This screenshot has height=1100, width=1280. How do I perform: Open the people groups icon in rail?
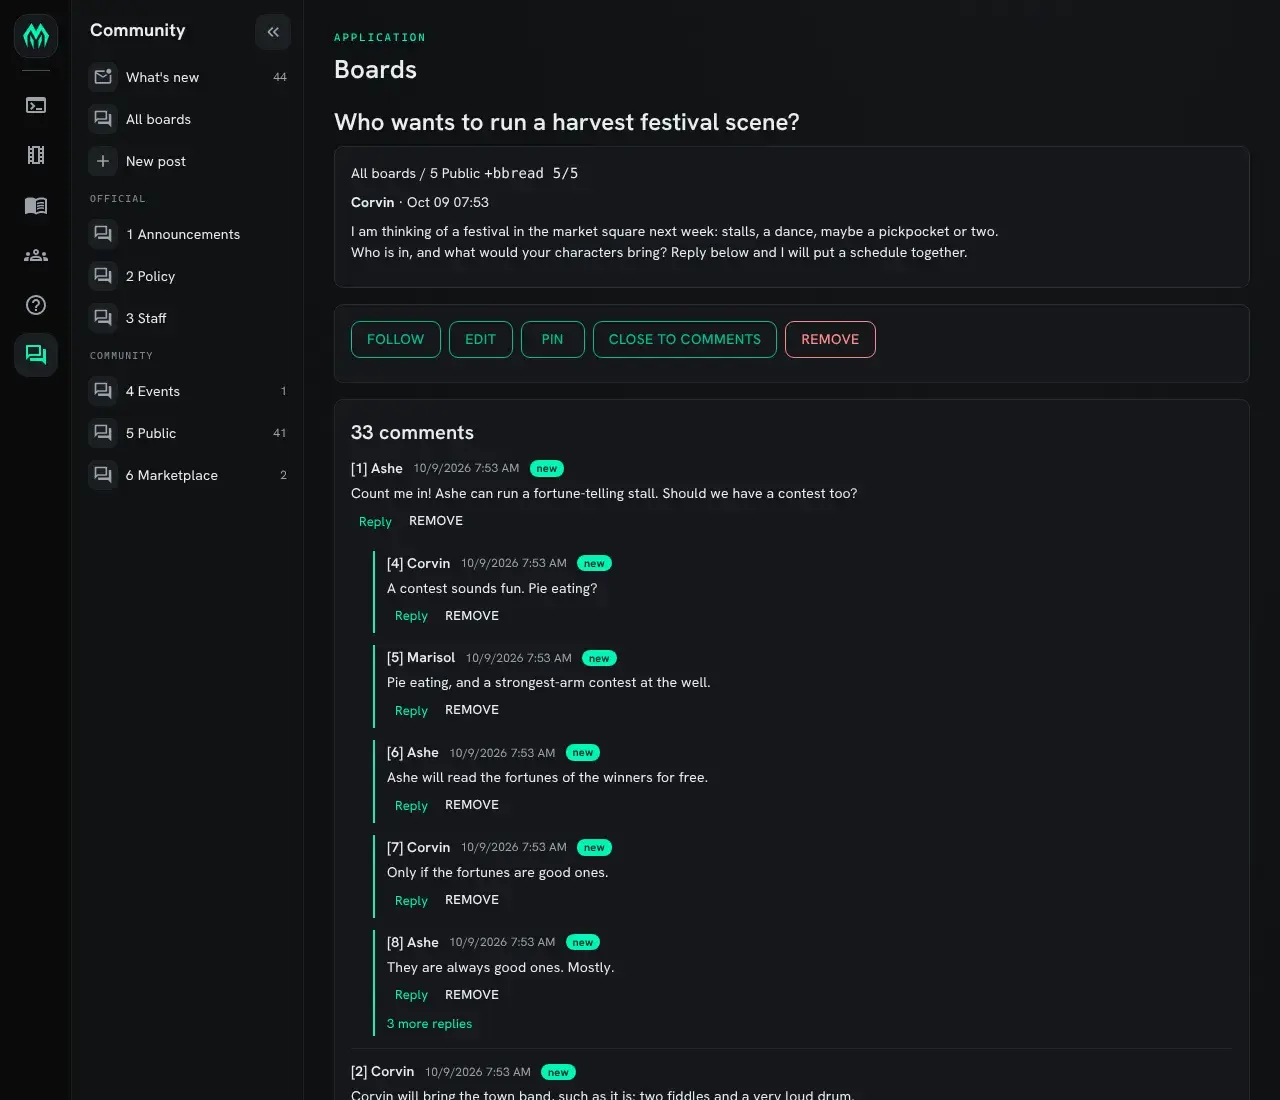36,255
